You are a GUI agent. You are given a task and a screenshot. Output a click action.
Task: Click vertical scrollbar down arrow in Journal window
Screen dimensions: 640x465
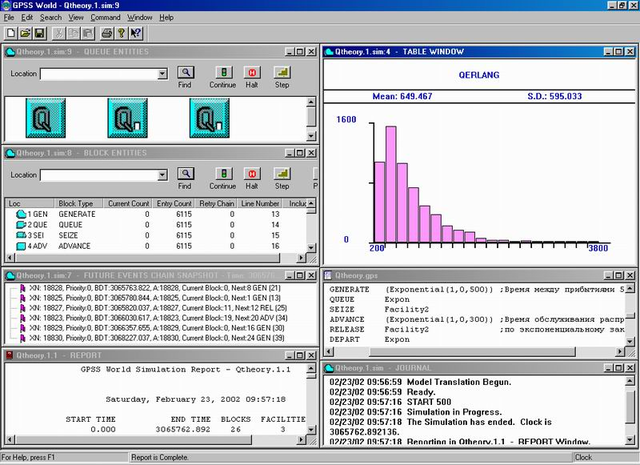click(x=630, y=440)
